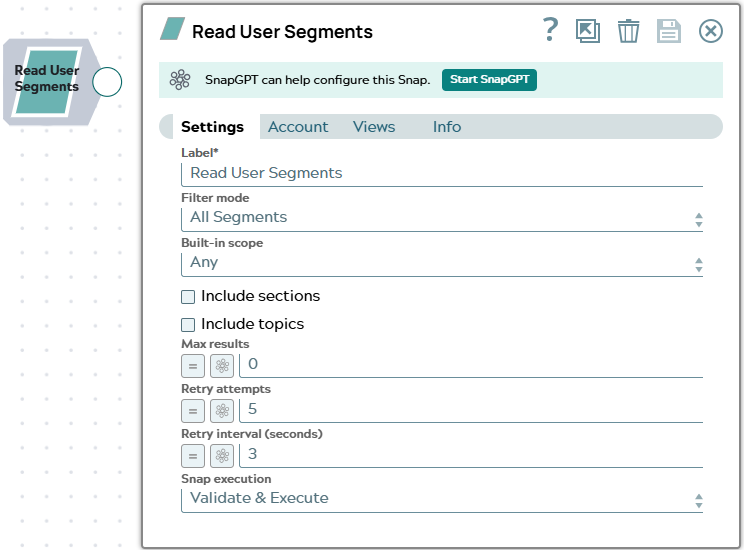Image resolution: width=744 pixels, height=550 pixels.
Task: Open the Snap execution dropdown
Action: point(442,499)
